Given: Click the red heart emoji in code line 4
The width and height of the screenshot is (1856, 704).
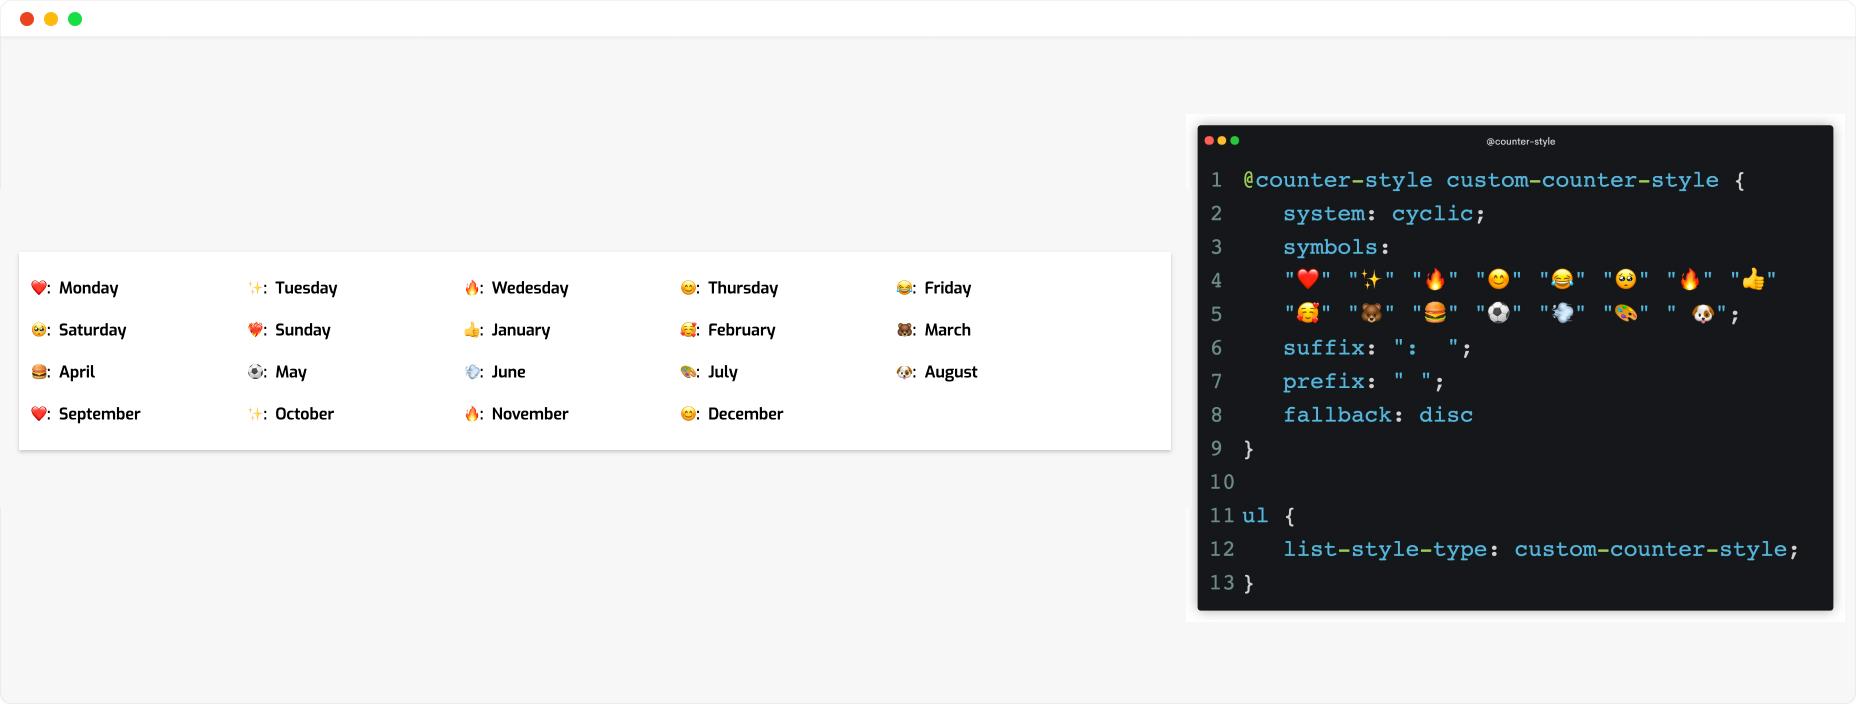Looking at the screenshot, I should tap(1307, 280).
